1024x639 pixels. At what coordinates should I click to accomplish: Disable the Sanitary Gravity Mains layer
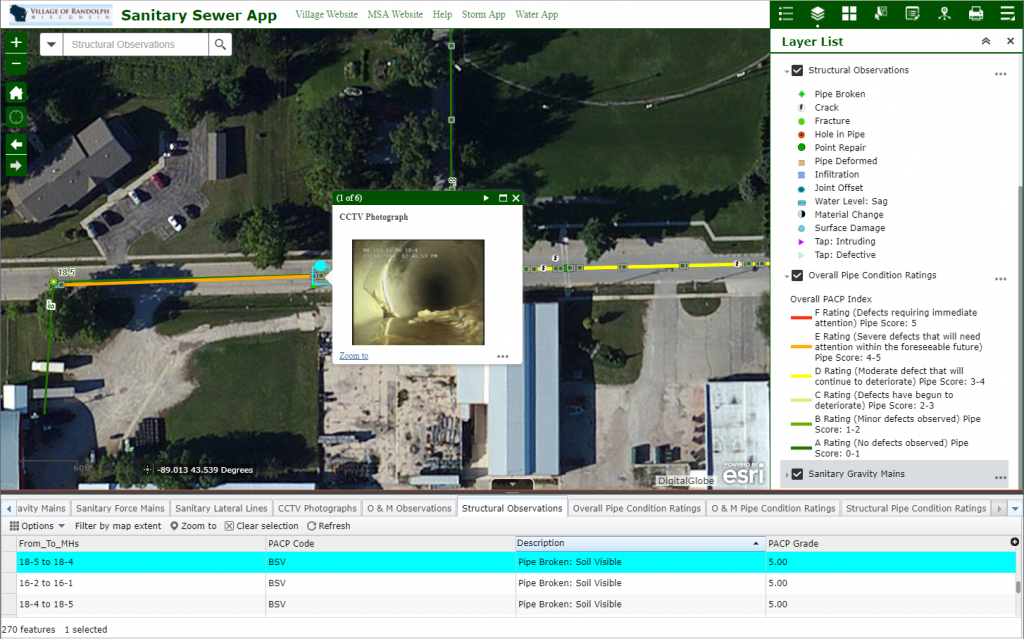pos(796,475)
